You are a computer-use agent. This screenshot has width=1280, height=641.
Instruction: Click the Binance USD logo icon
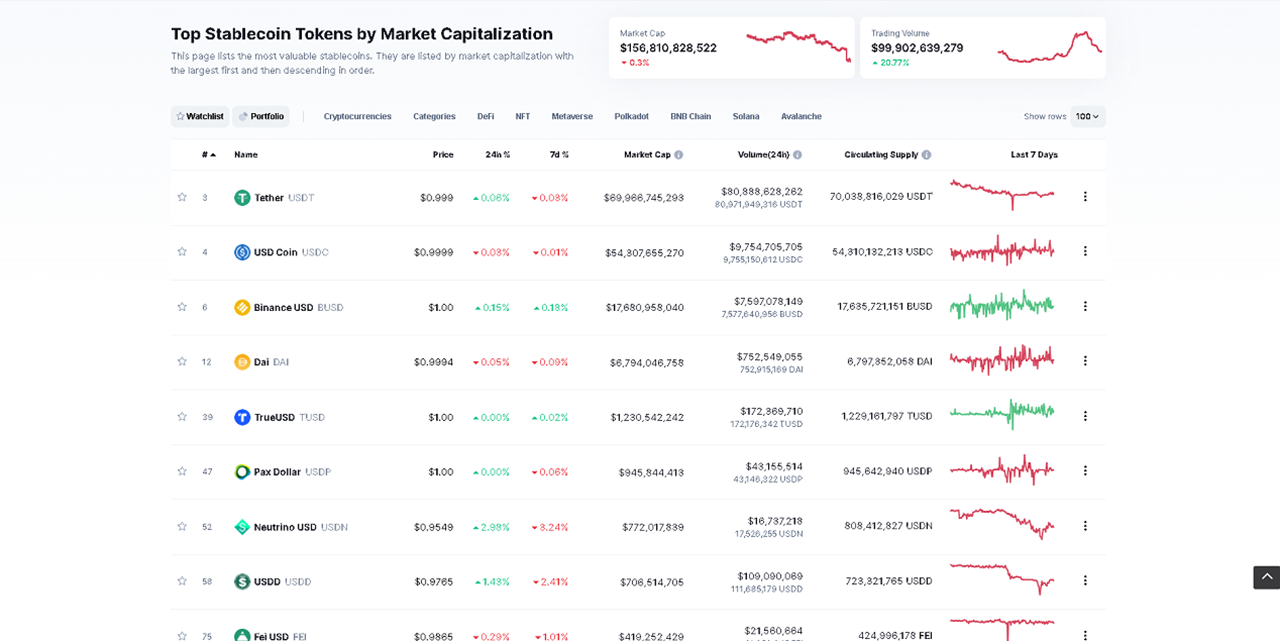[x=242, y=307]
